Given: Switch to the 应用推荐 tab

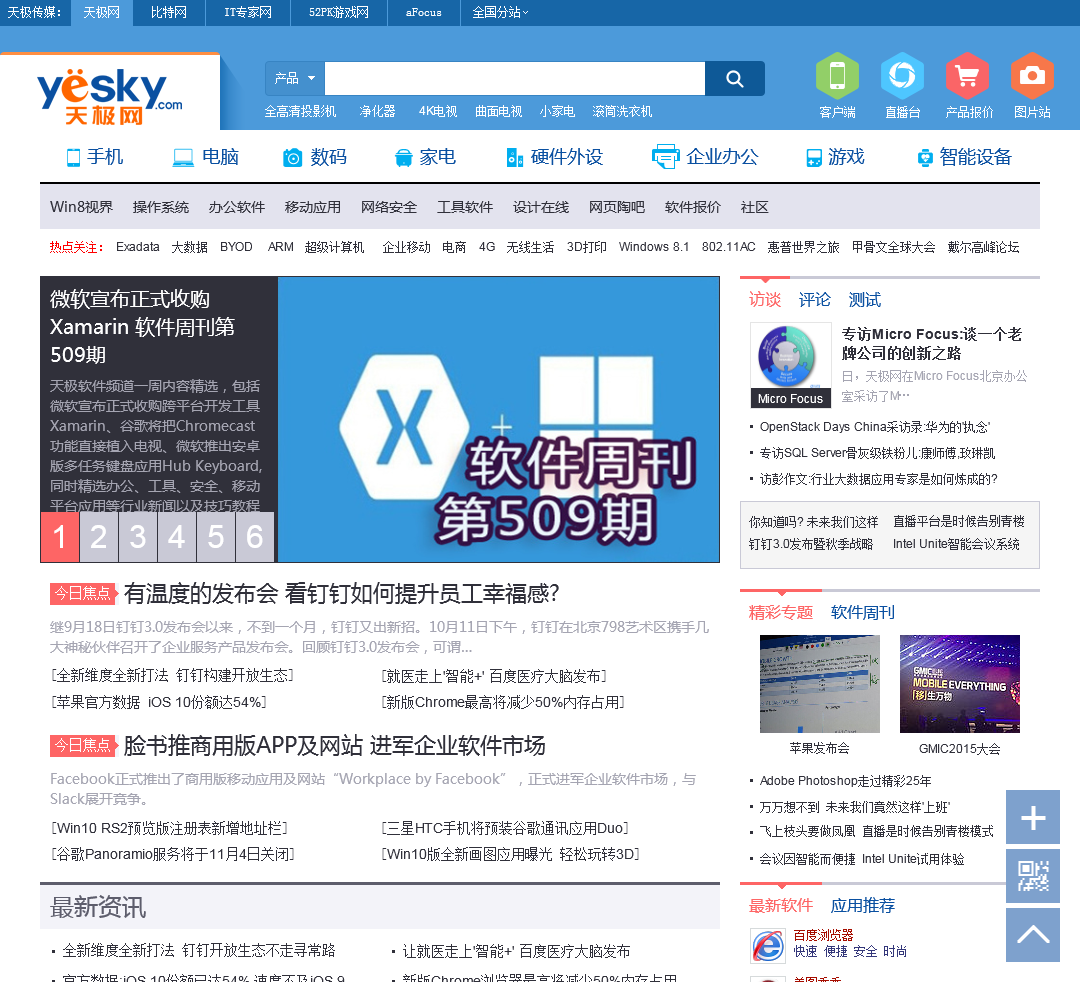Looking at the screenshot, I should (862, 905).
